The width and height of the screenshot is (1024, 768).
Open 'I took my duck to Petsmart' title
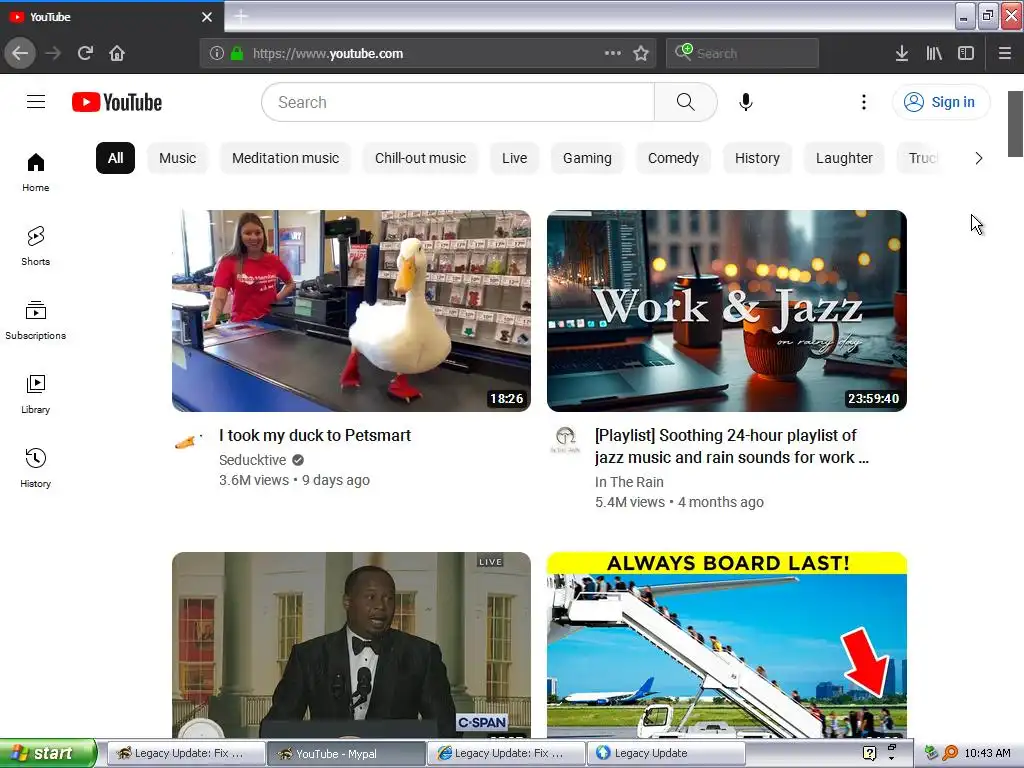[x=315, y=436]
